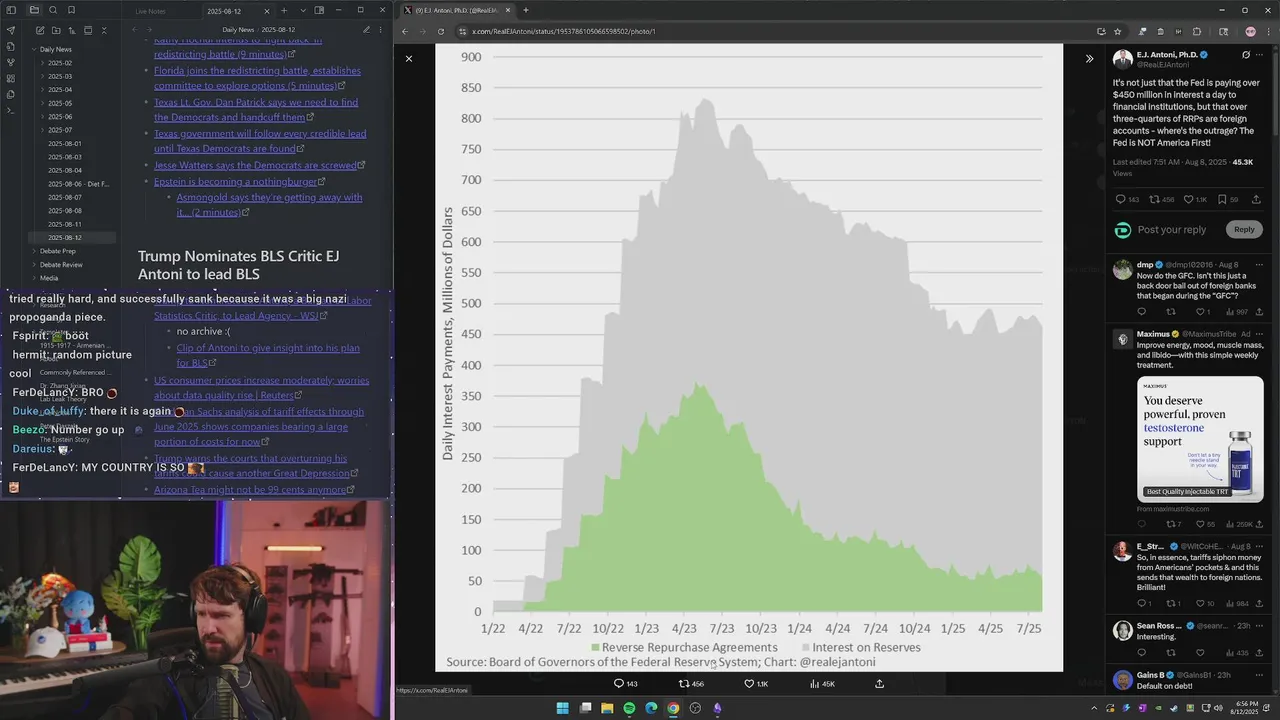The width and height of the screenshot is (1280, 720).
Task: Open the bookmarks icon in Obsidian sidebar
Action: [71, 10]
